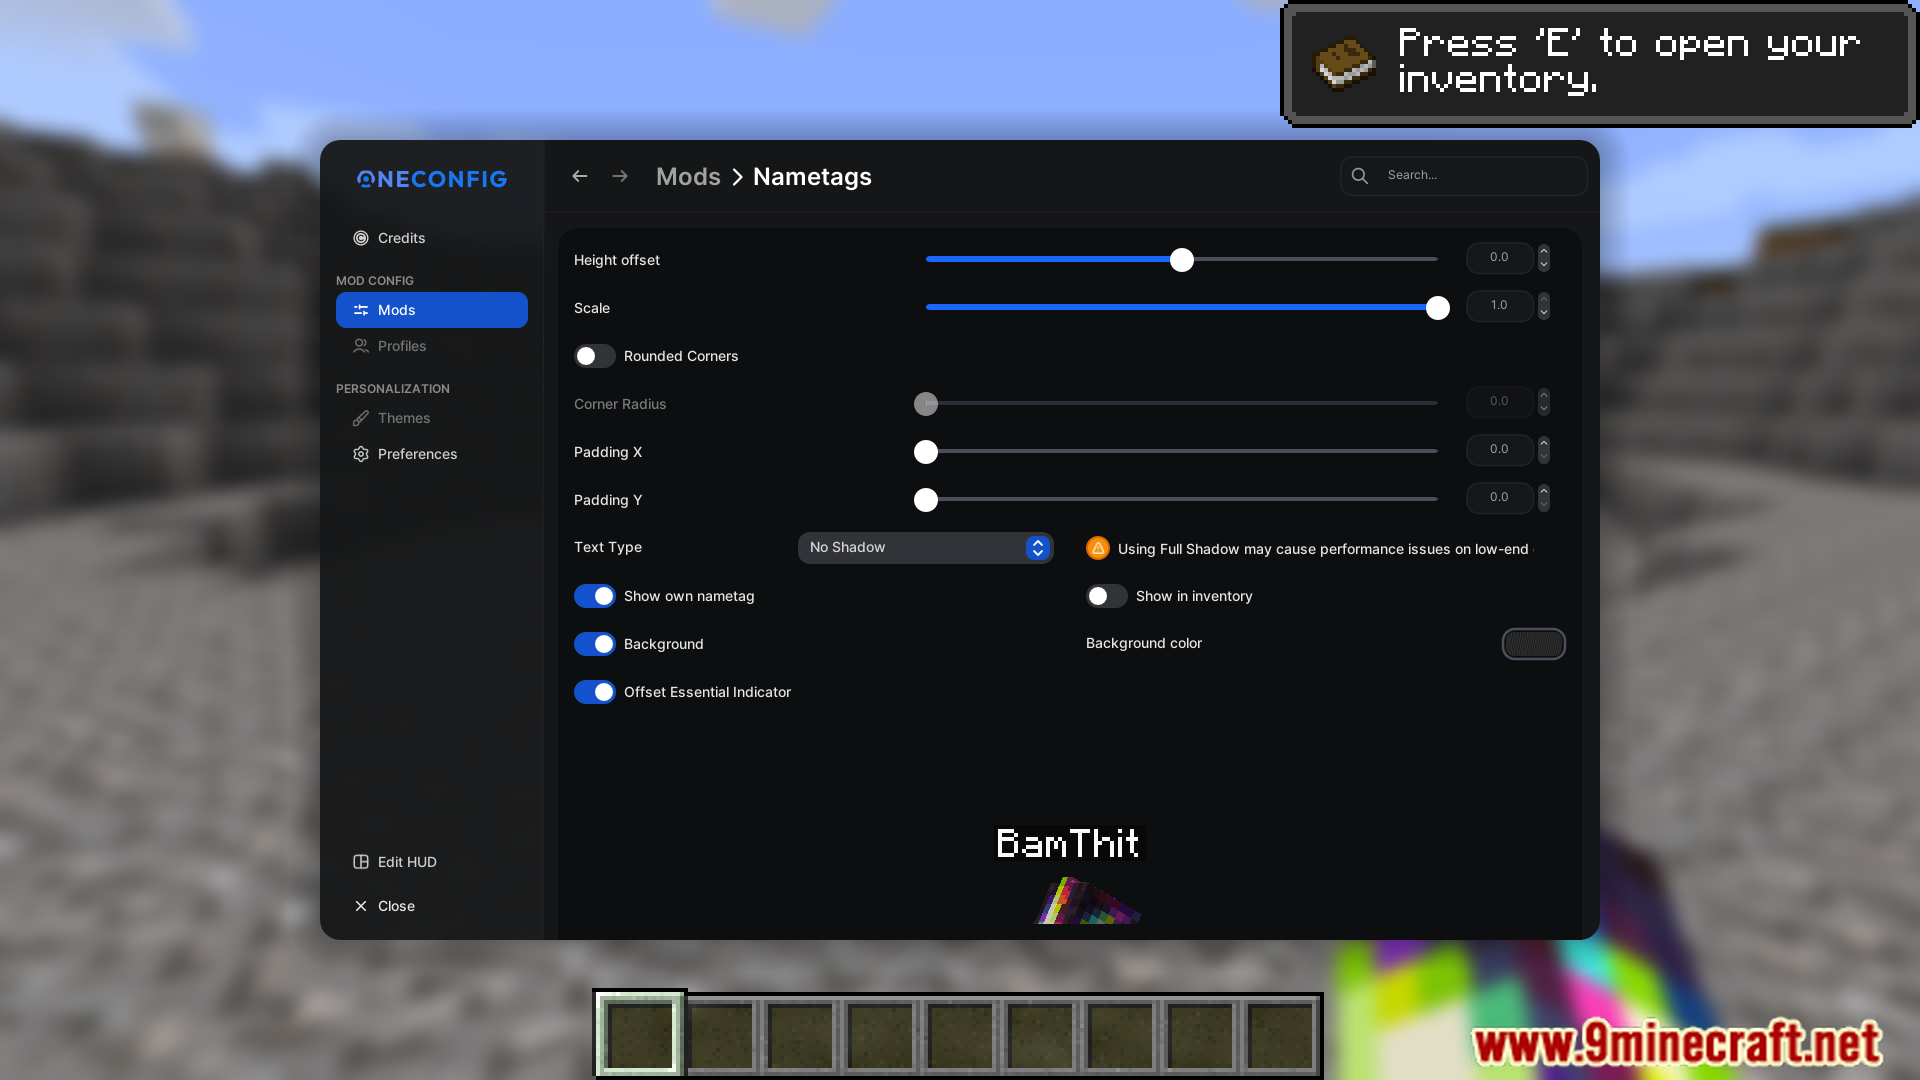Decrease Height offset with down stepper
The width and height of the screenshot is (1920, 1080).
click(x=1544, y=265)
